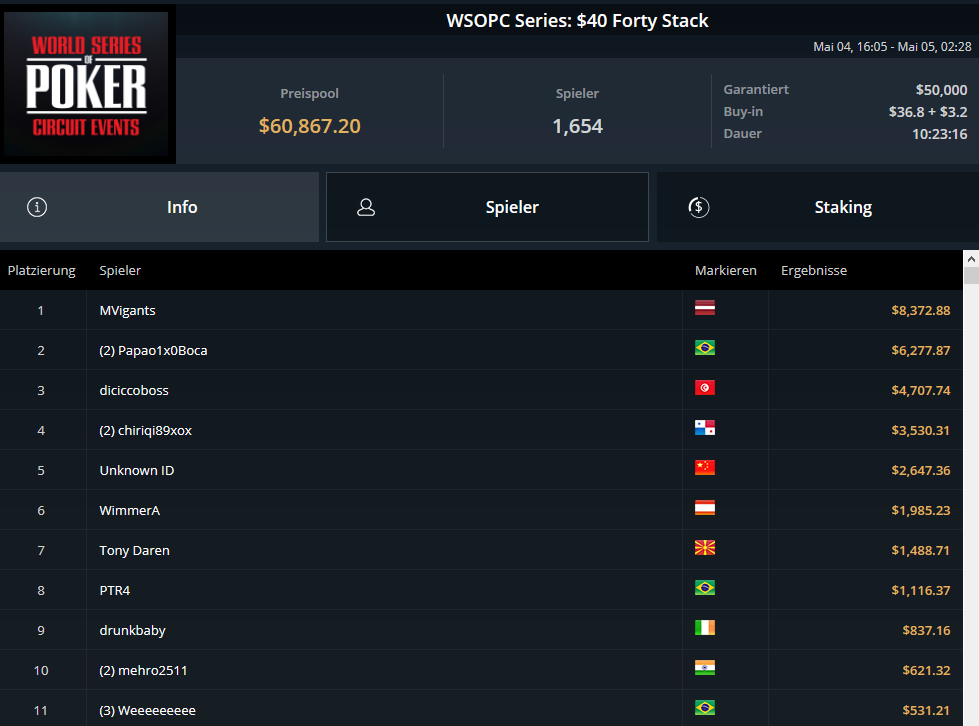Click the Austria flag for WimmerA

(x=705, y=508)
